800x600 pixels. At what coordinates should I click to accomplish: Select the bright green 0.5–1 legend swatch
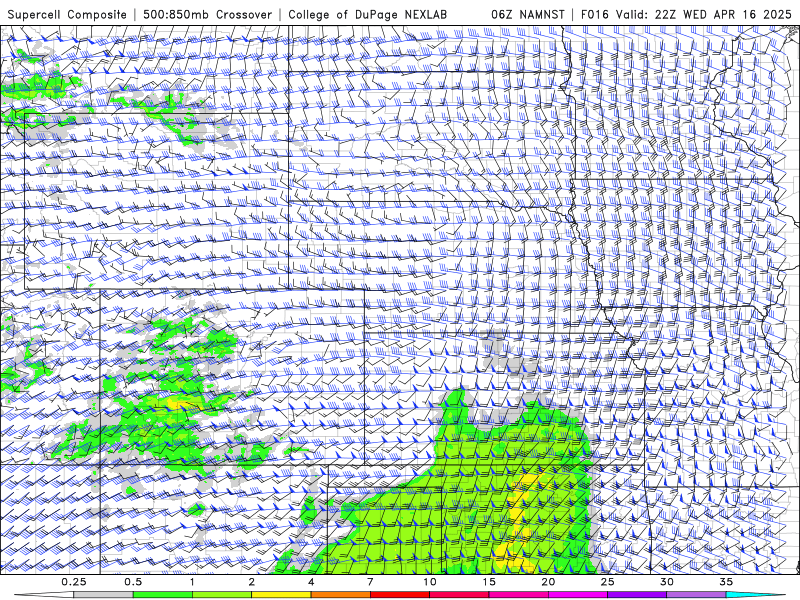[x=163, y=595]
